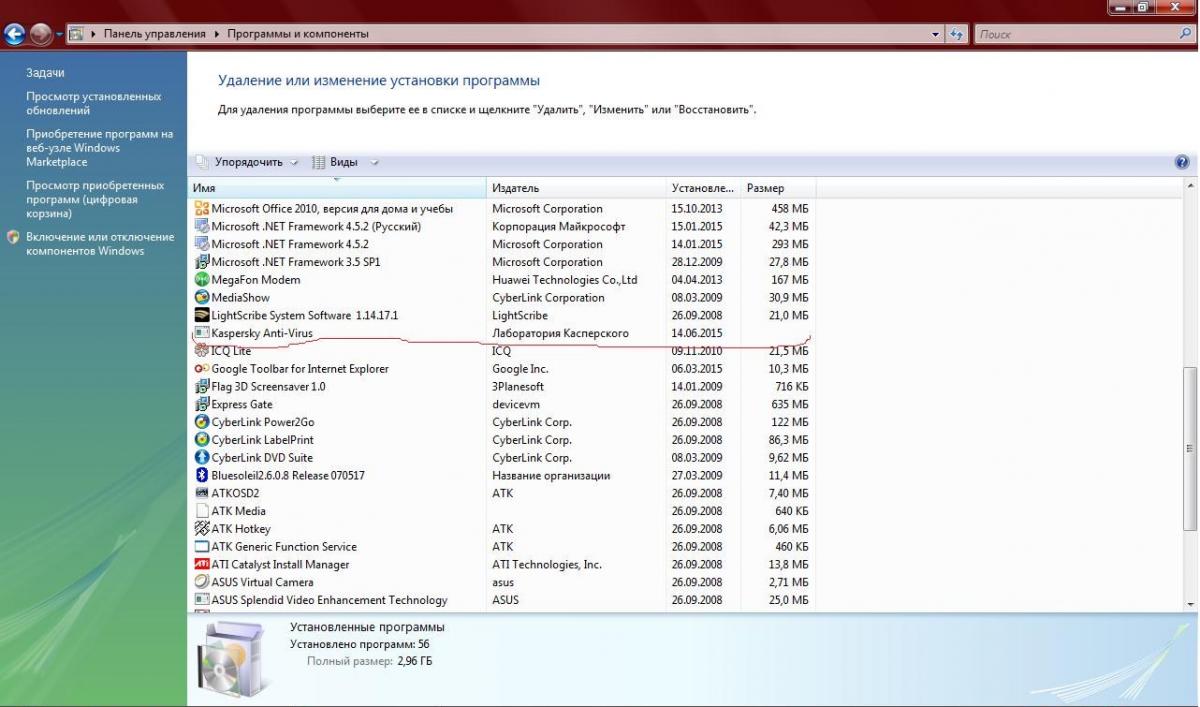This screenshot has width=1200, height=707.
Task: Select the MegaFon Modem icon
Action: (x=202, y=280)
